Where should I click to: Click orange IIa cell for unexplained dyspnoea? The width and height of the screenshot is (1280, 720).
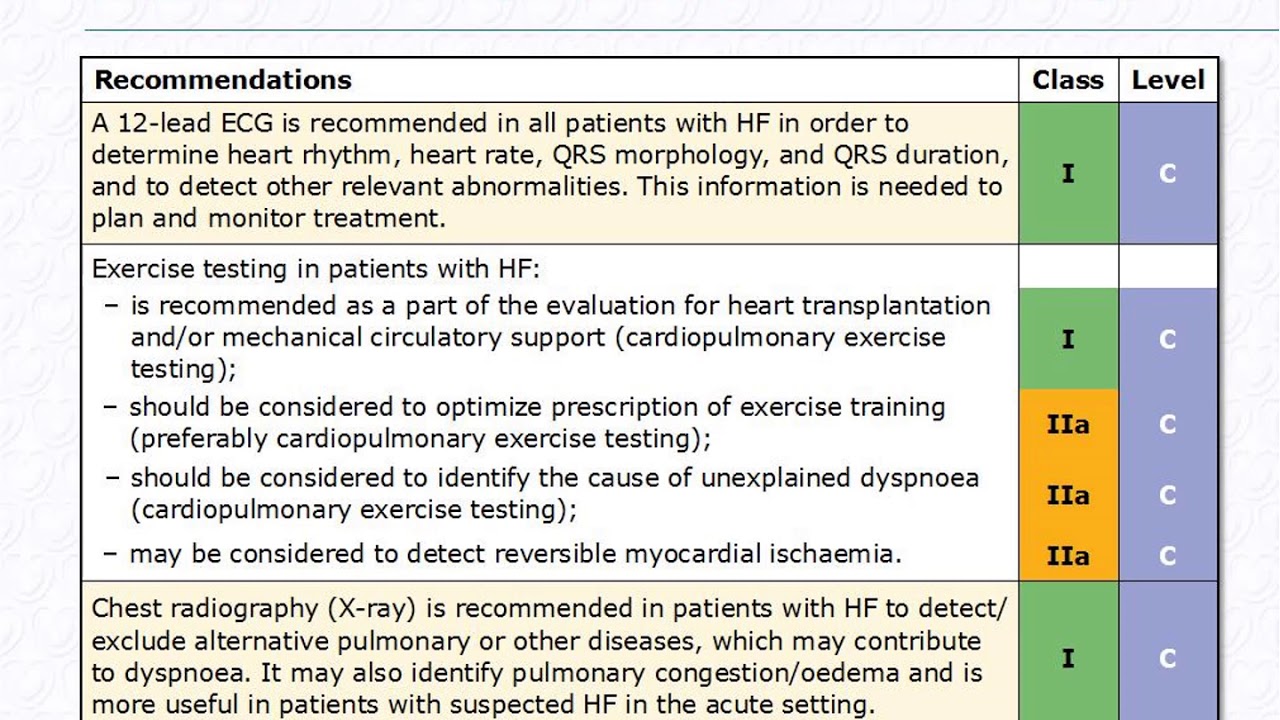(1068, 495)
